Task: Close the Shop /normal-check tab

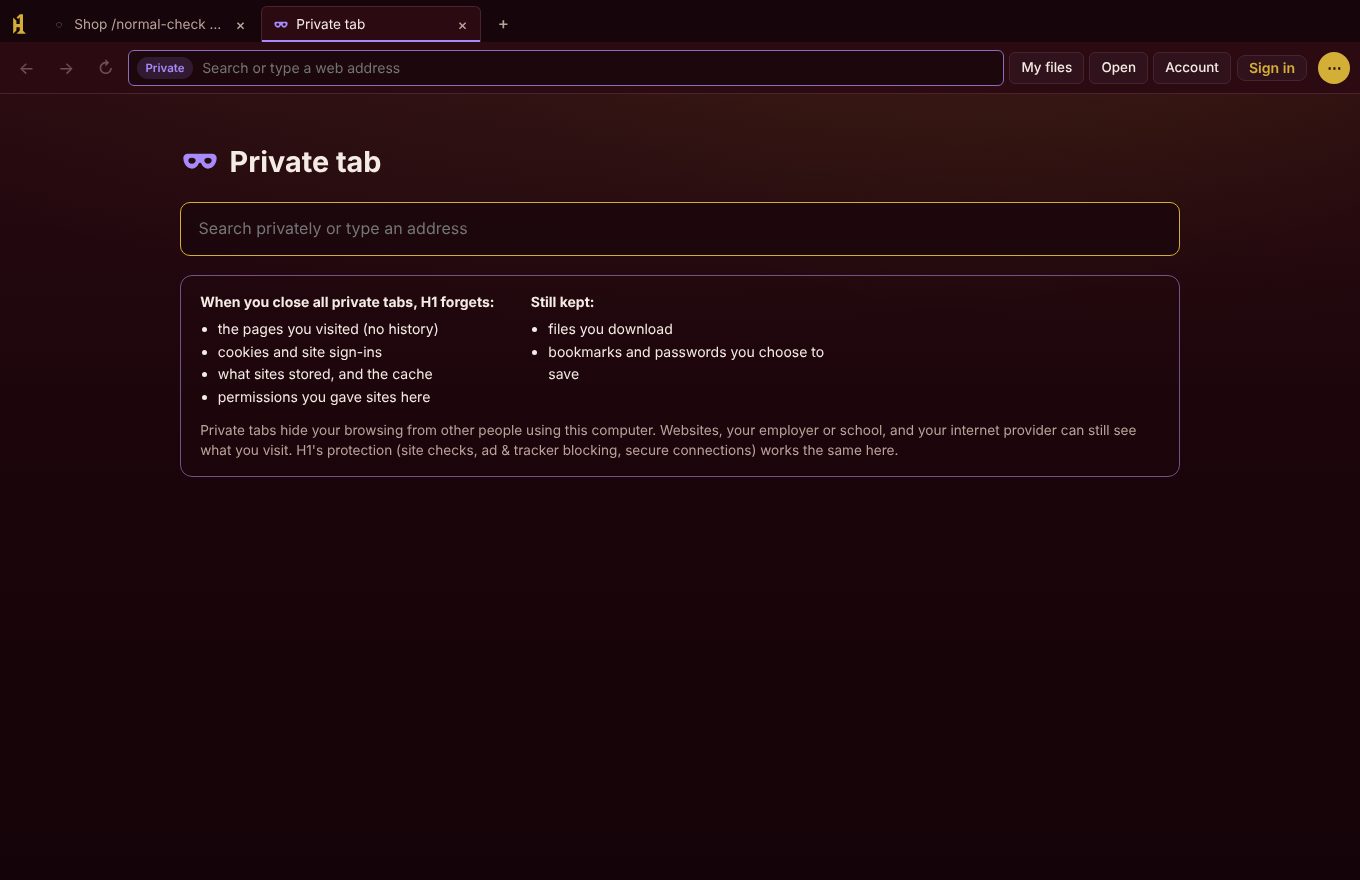Action: [x=240, y=25]
